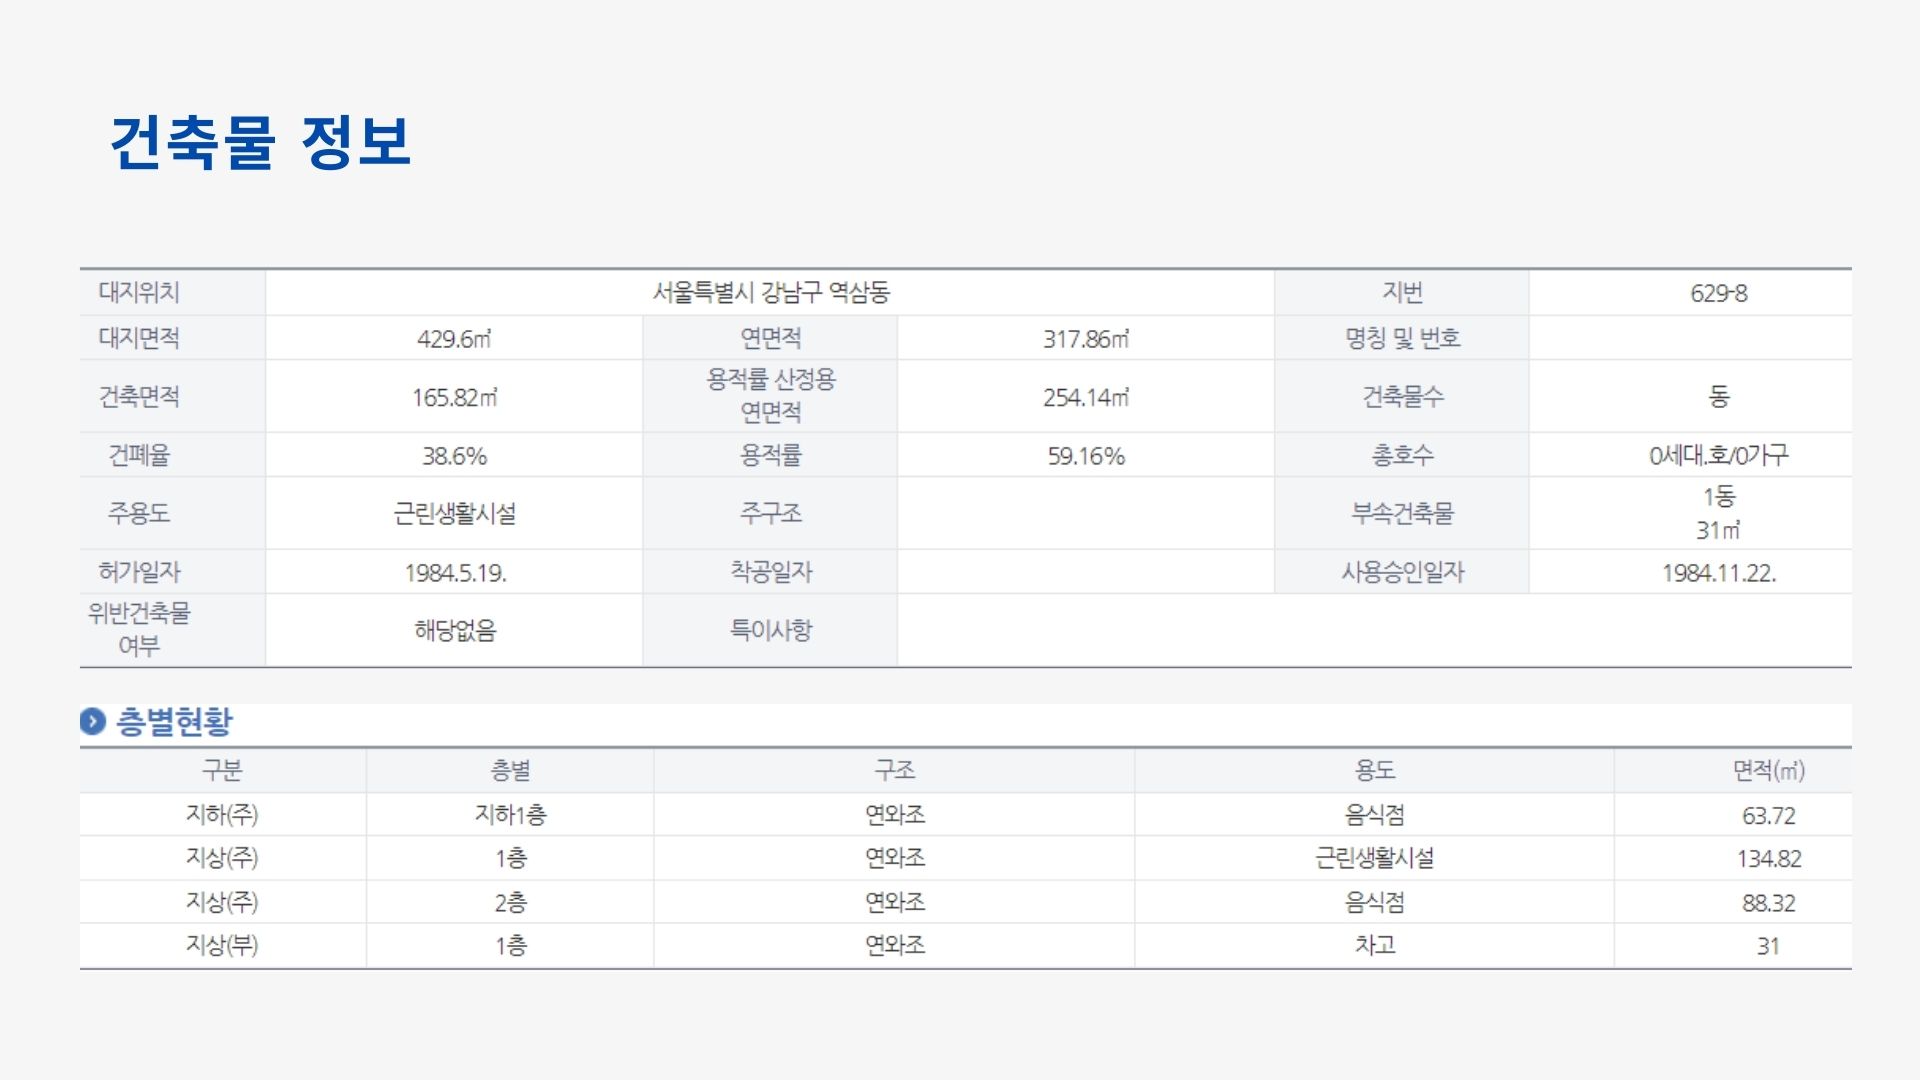
Task: Select the 차고 usage cell
Action: click(x=1374, y=945)
